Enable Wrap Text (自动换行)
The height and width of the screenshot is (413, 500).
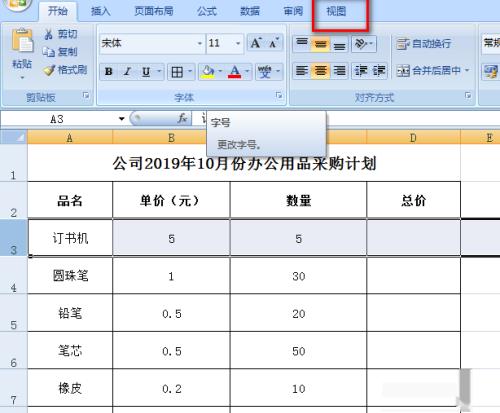(x=423, y=43)
